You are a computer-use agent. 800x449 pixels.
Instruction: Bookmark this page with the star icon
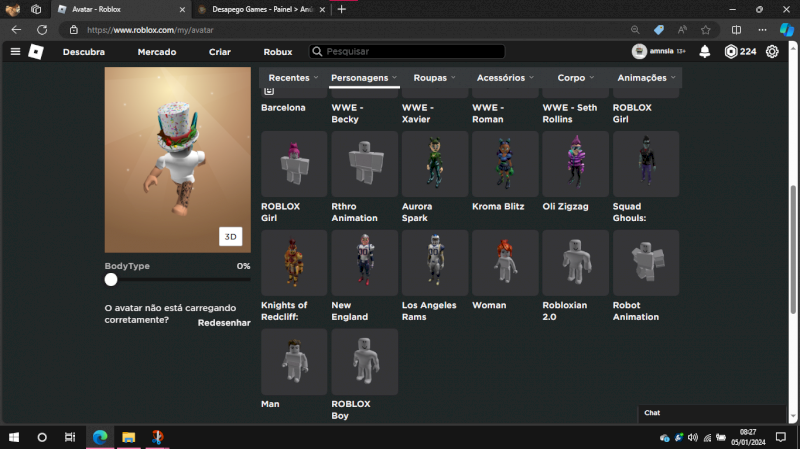click(x=706, y=30)
